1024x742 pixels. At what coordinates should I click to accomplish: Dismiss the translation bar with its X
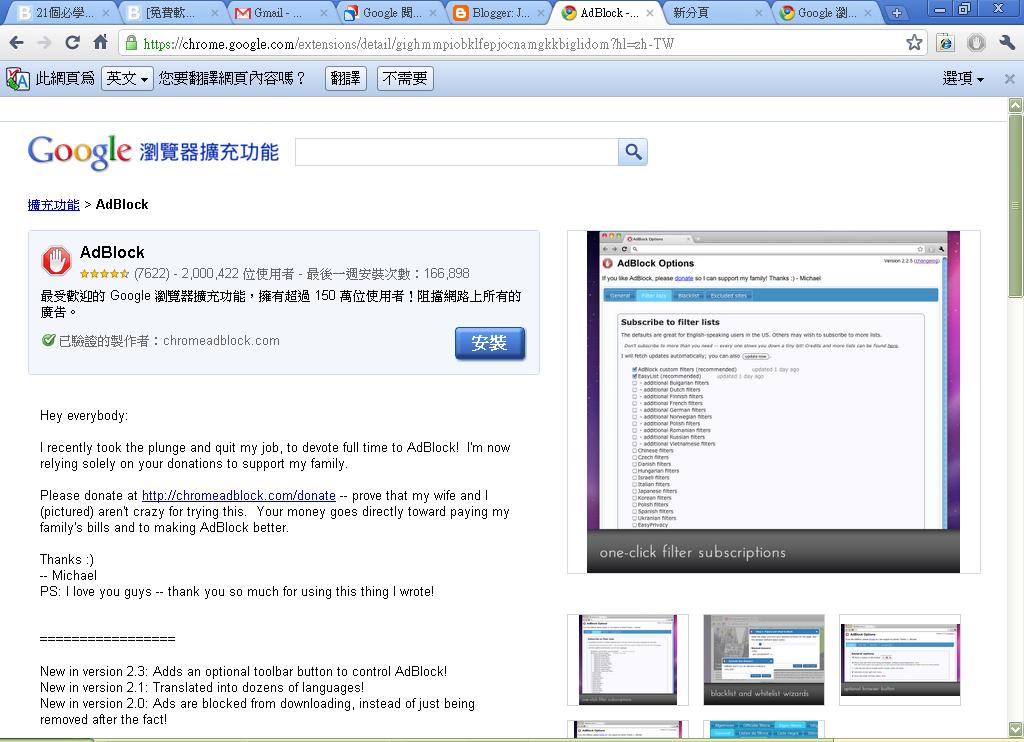point(1010,79)
